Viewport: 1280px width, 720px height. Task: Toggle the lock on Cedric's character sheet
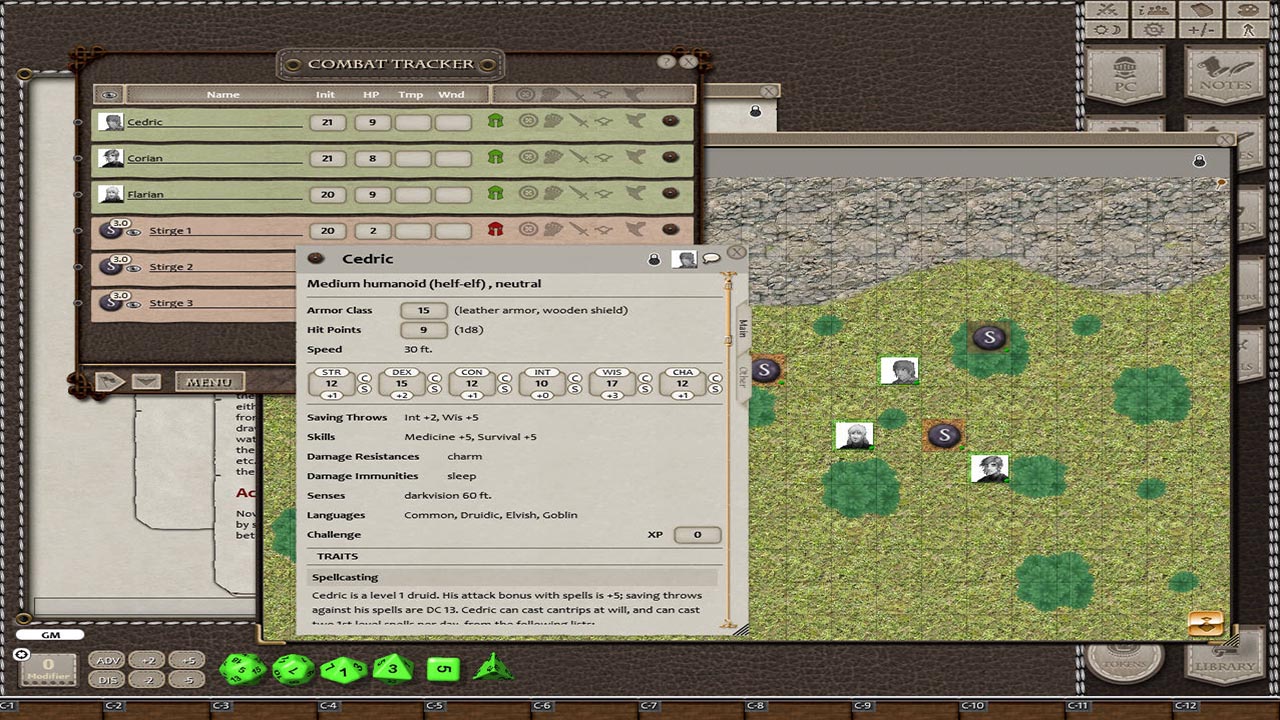tap(652, 258)
